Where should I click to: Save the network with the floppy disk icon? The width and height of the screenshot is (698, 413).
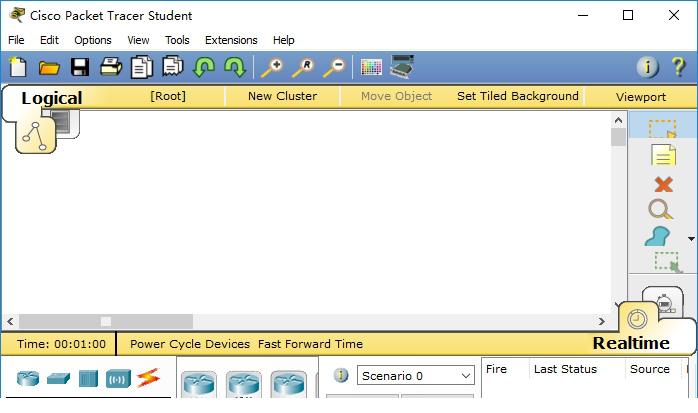(x=80, y=67)
